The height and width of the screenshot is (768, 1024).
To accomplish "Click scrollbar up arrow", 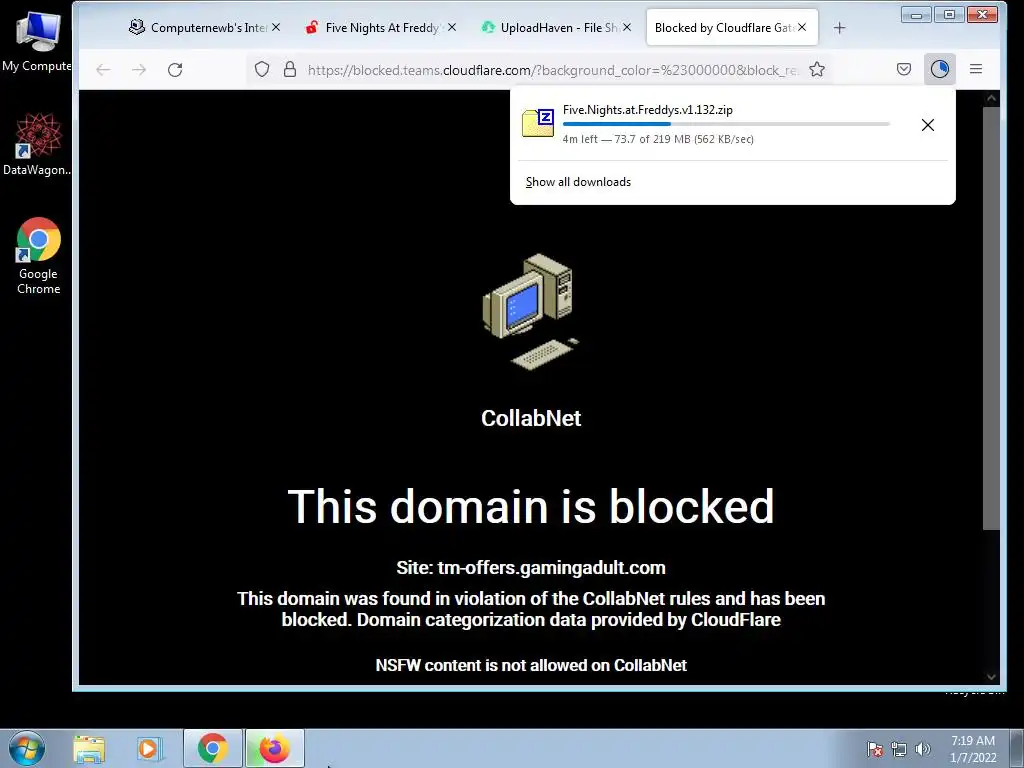I will pos(991,99).
